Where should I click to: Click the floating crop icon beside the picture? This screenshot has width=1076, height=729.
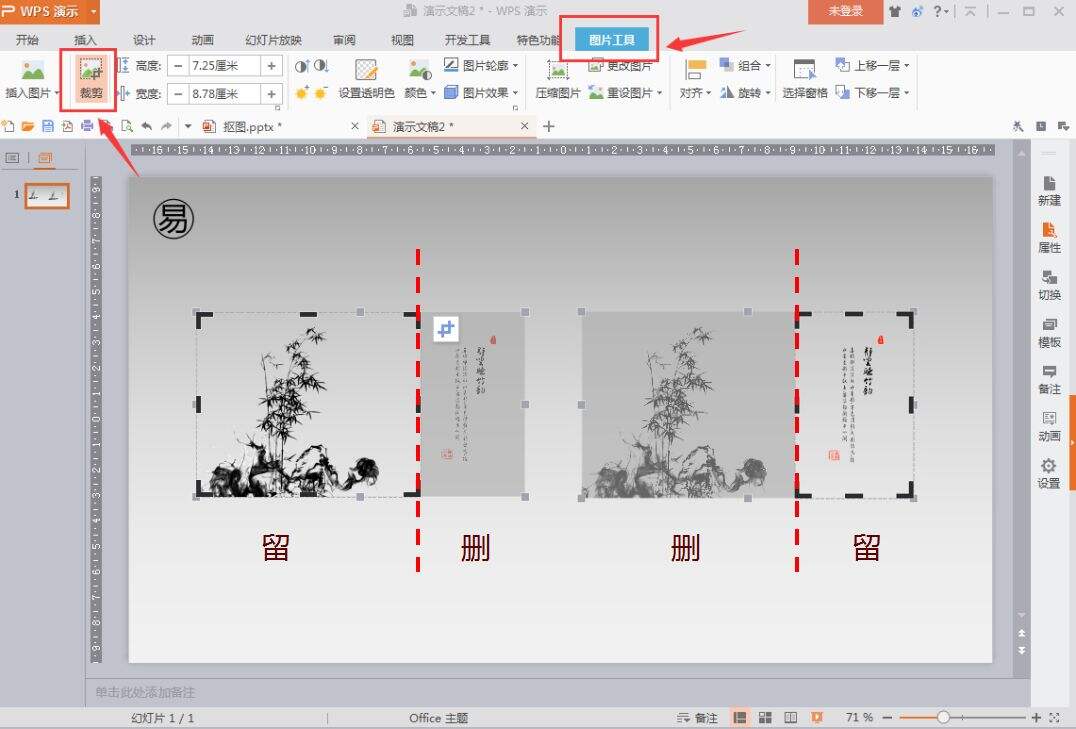point(446,329)
